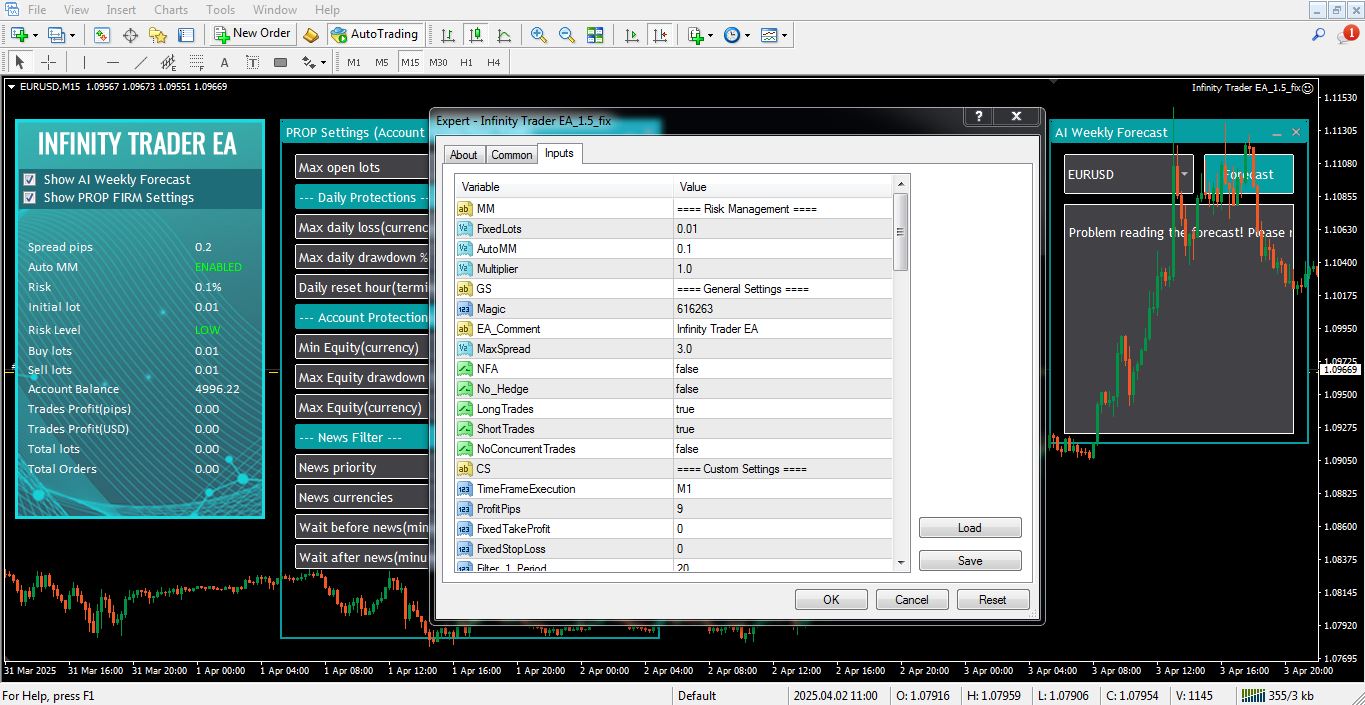Enable the AutoTrading feature
The image size is (1365, 705).
click(375, 33)
